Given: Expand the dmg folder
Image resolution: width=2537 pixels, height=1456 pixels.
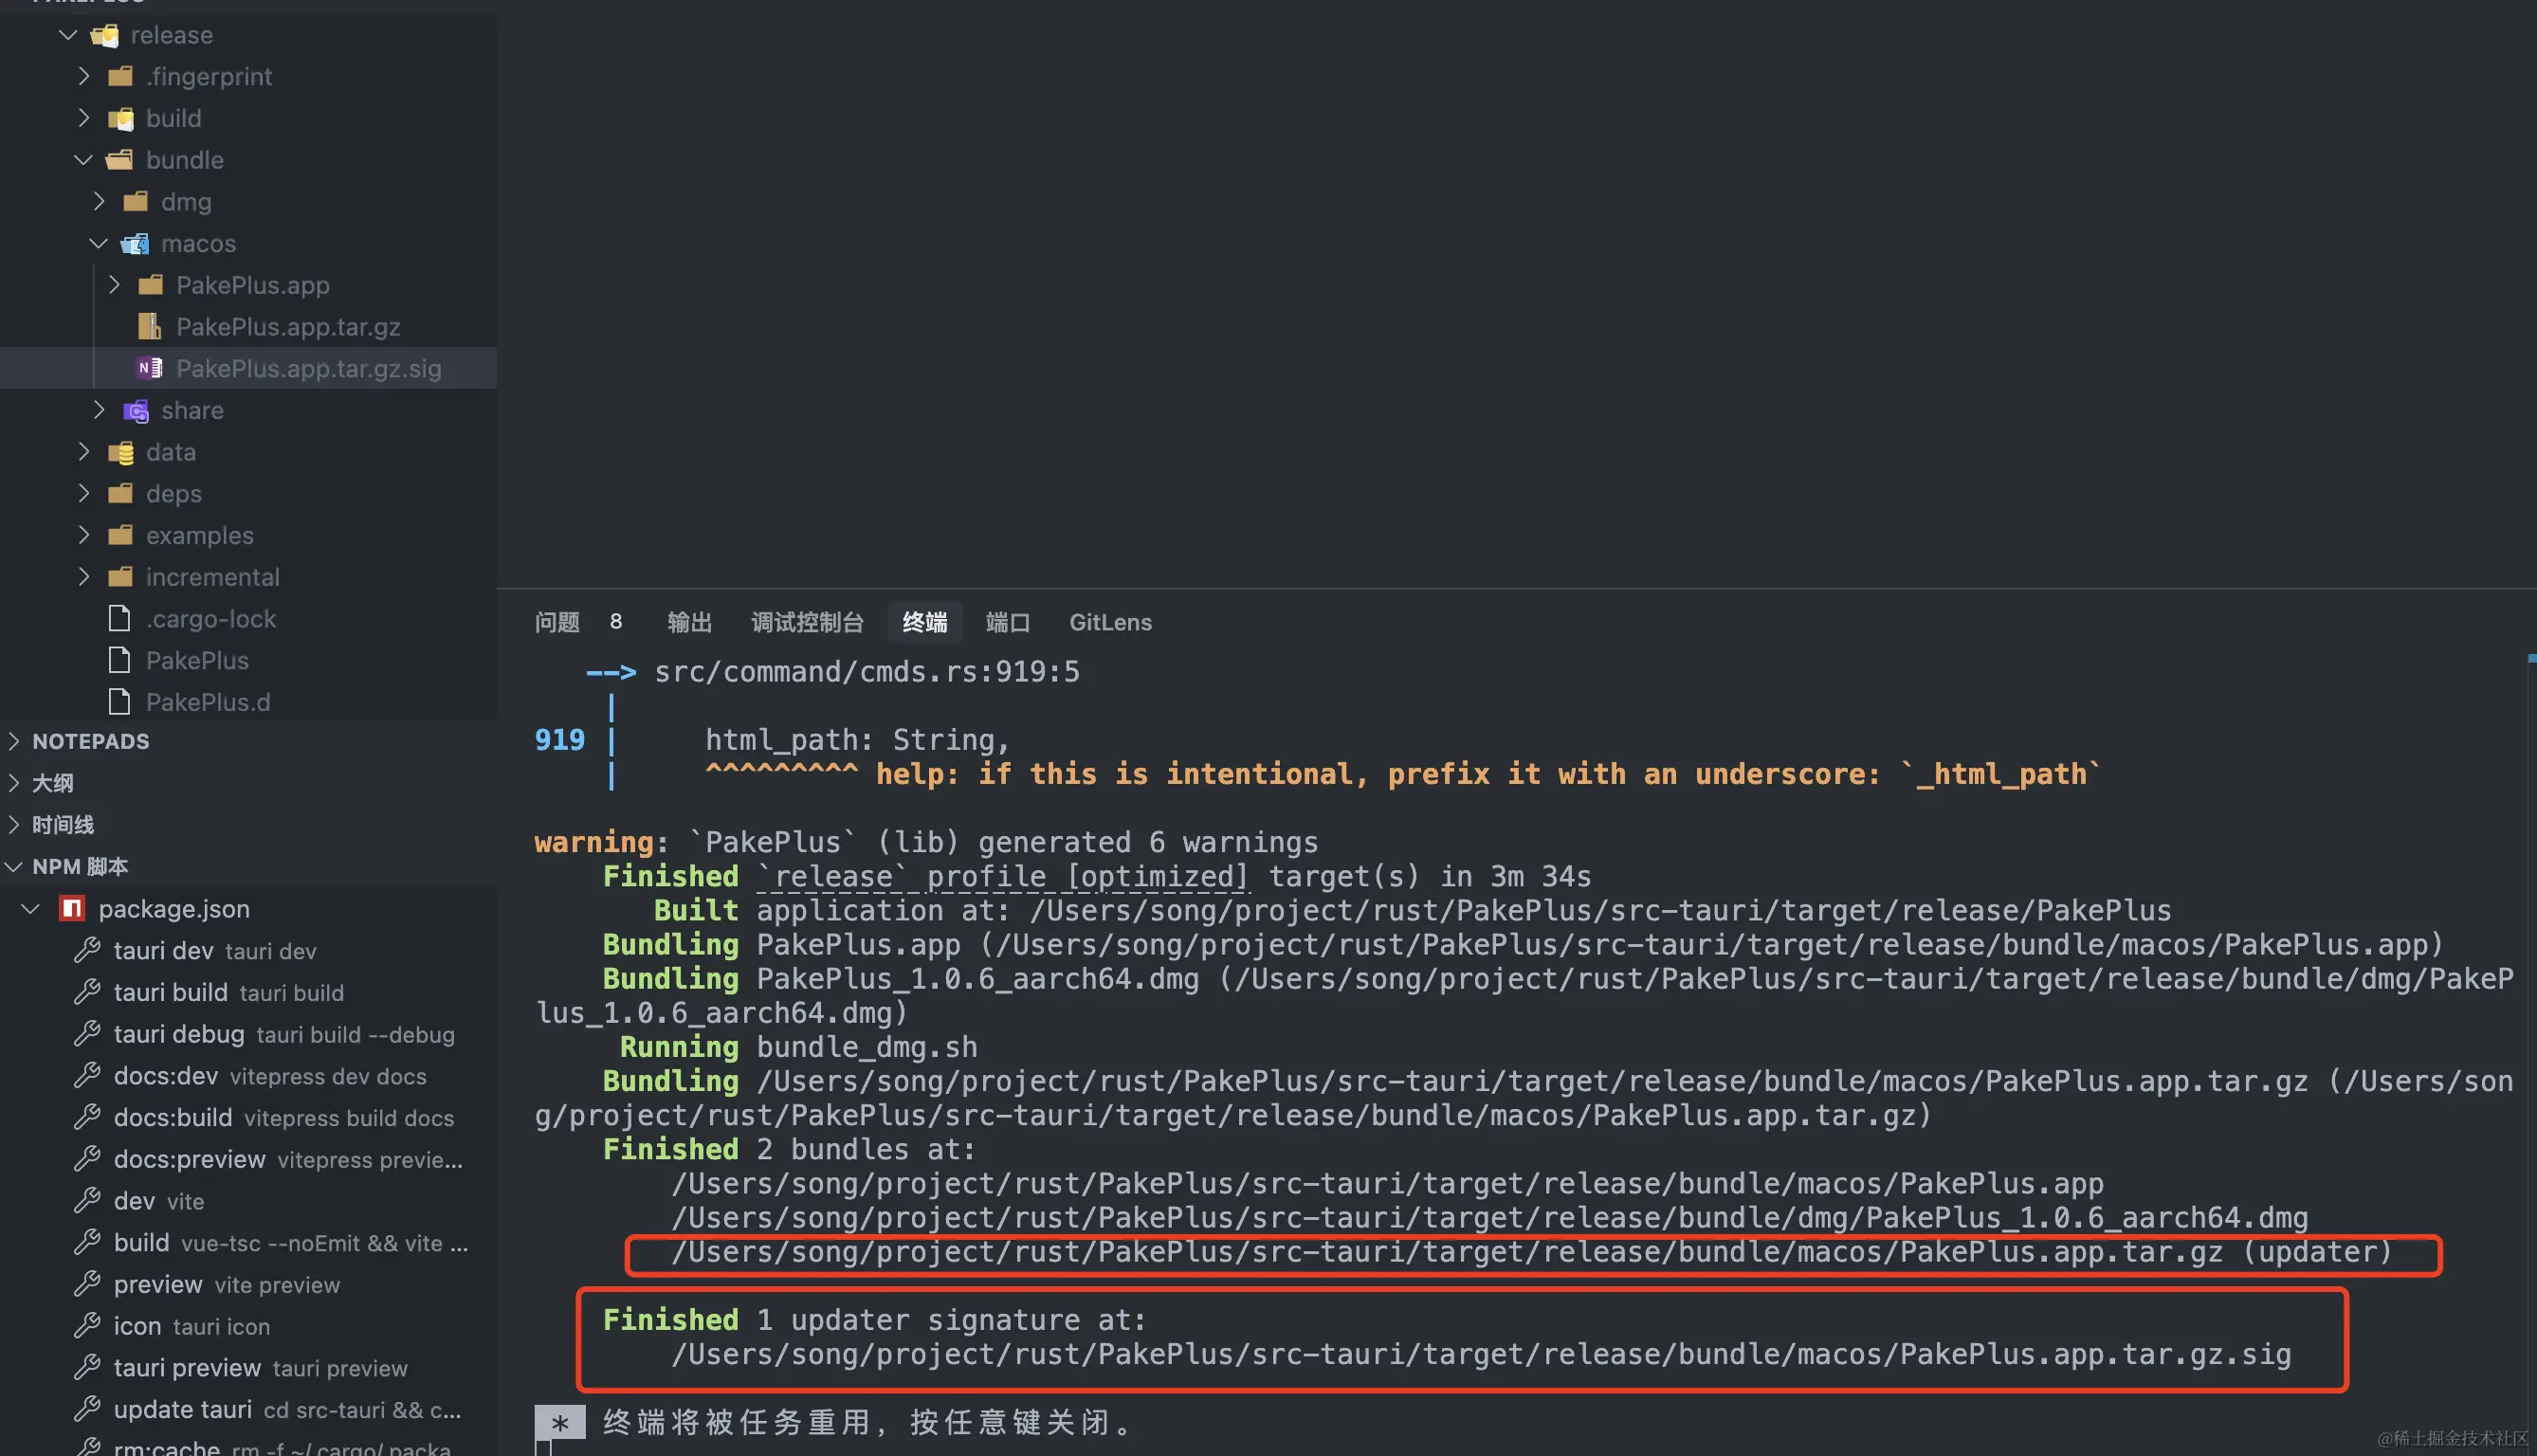Looking at the screenshot, I should pyautogui.click(x=98, y=201).
